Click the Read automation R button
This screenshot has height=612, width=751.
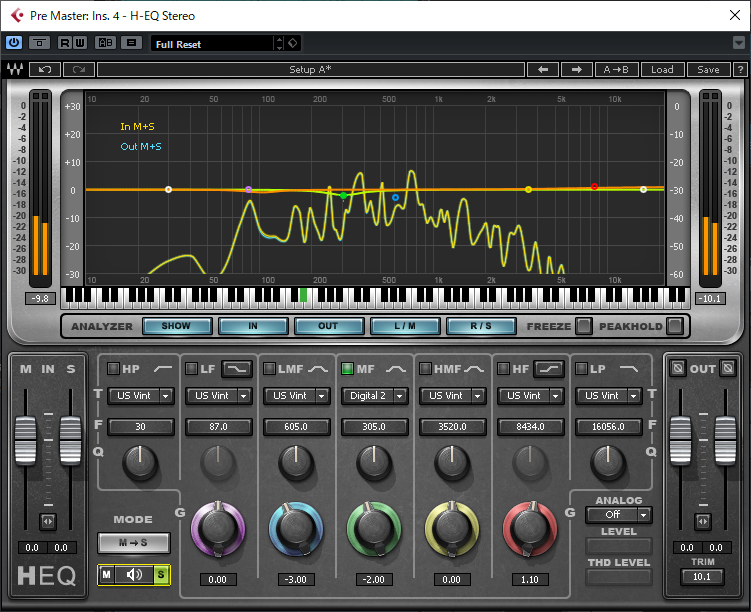click(64, 43)
